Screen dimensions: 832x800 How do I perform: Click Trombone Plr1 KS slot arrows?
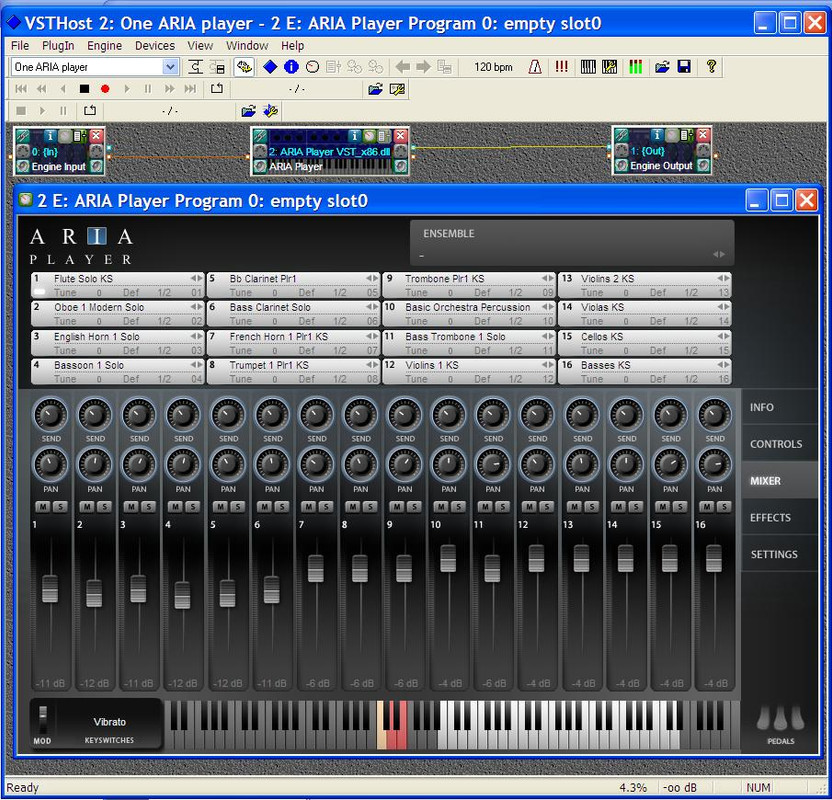[x=548, y=278]
